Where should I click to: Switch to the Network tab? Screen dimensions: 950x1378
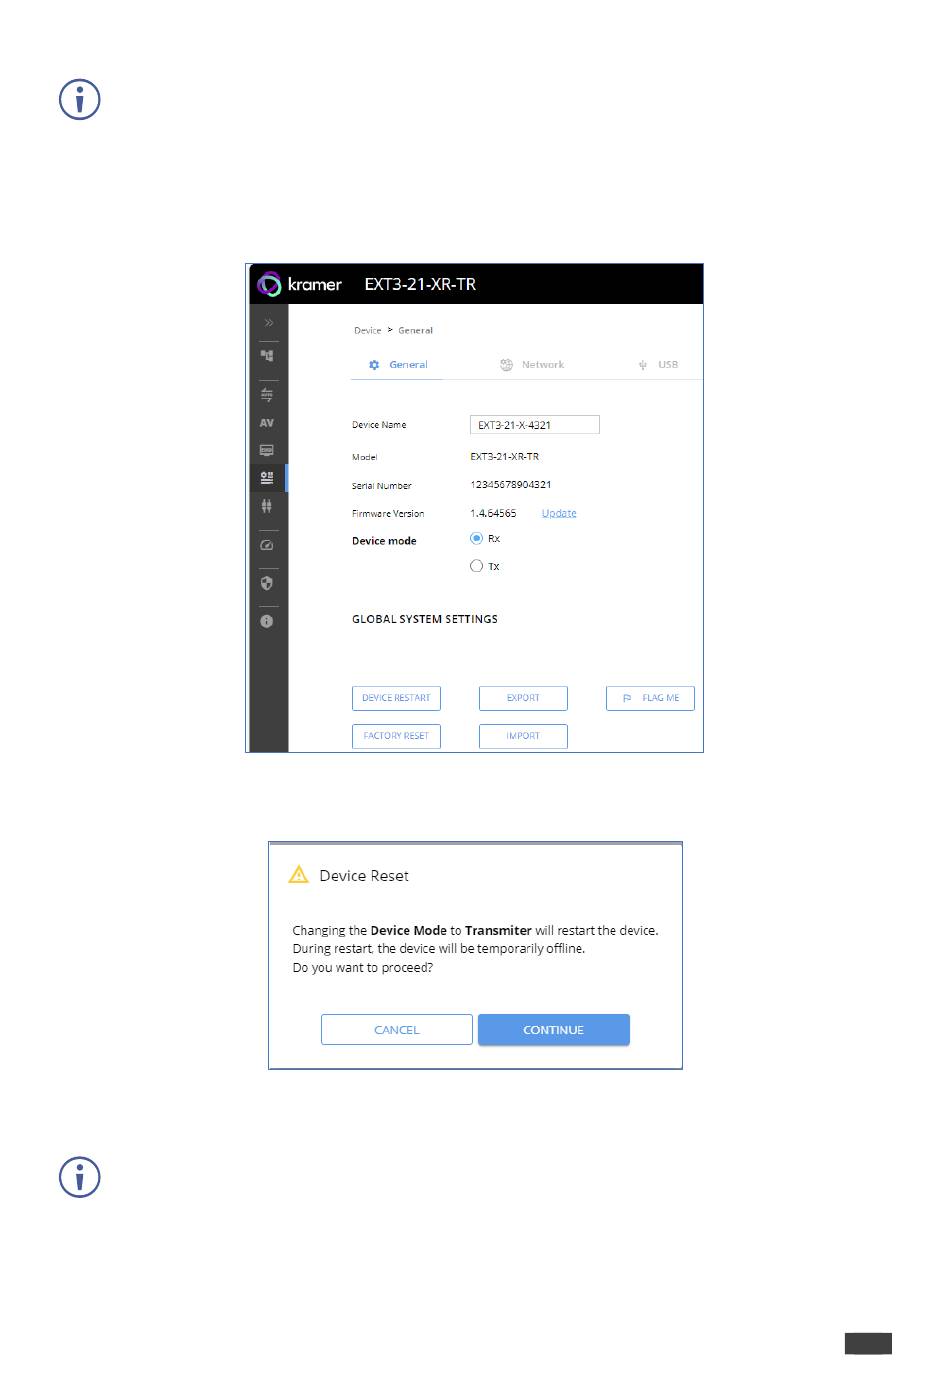click(532, 365)
